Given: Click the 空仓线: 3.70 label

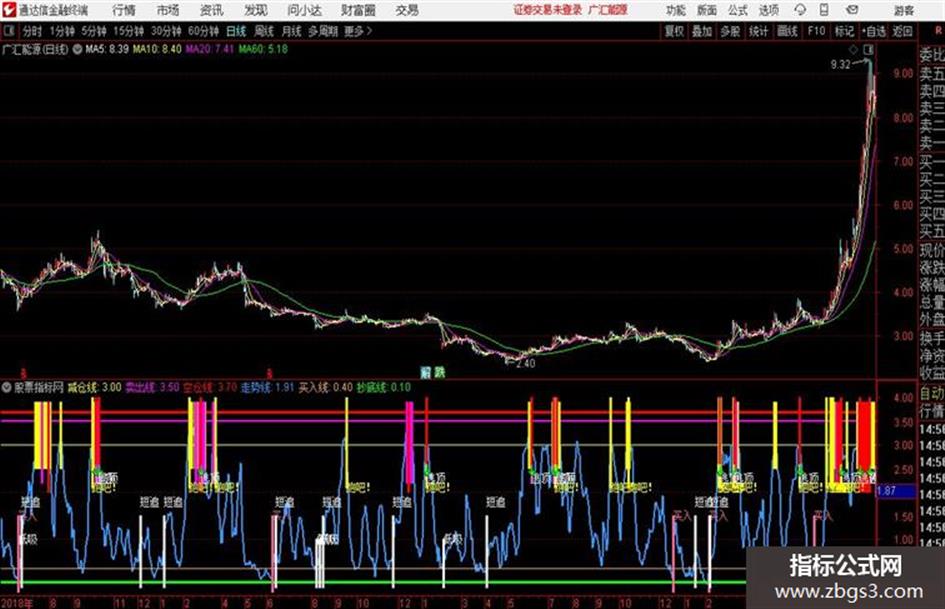Looking at the screenshot, I should coord(210,388).
